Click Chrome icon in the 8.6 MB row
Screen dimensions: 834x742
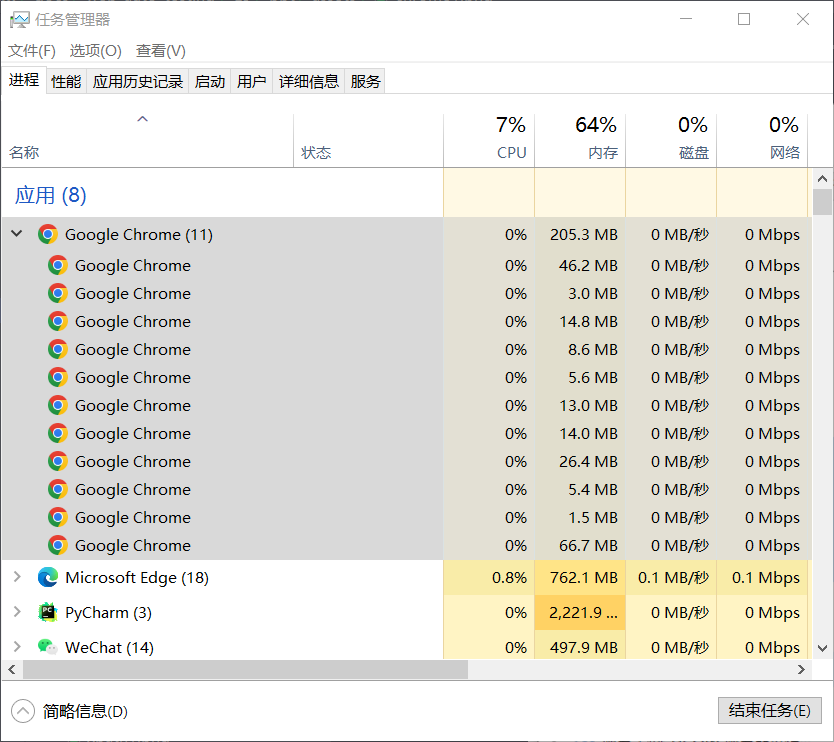point(57,349)
